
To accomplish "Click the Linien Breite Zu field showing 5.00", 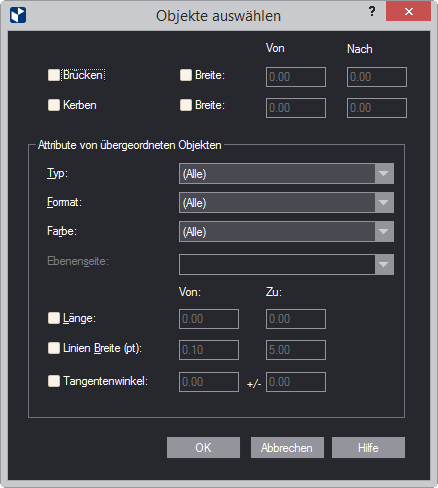I will (x=296, y=350).
